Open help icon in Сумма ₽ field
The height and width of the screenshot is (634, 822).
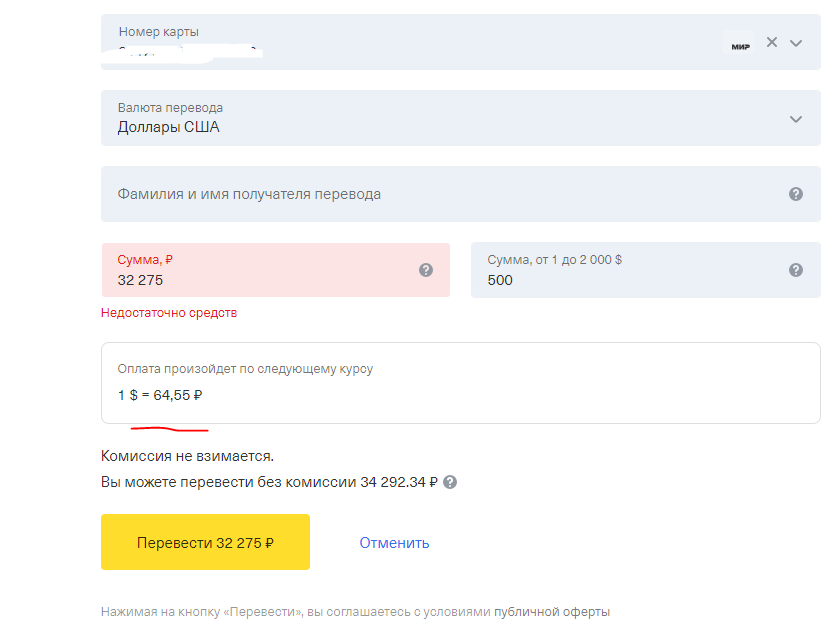426,270
